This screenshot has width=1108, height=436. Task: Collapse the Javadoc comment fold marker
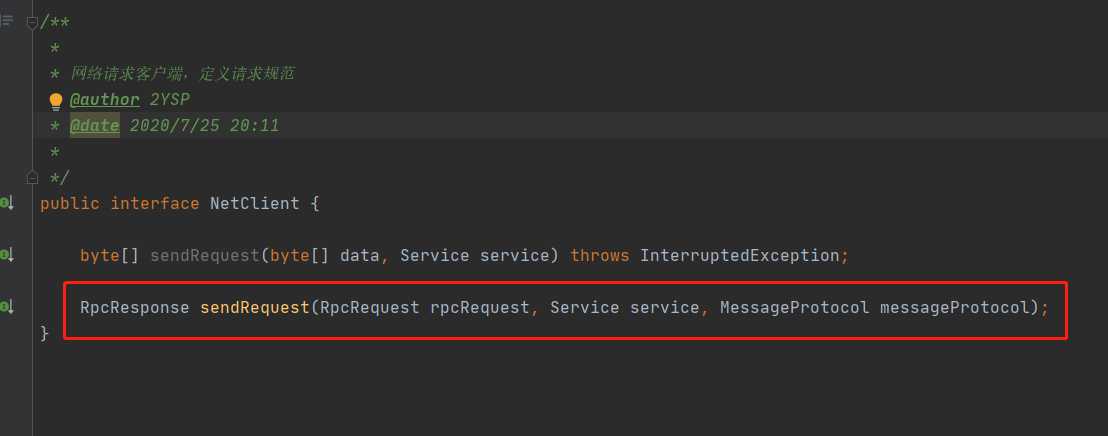(32, 21)
